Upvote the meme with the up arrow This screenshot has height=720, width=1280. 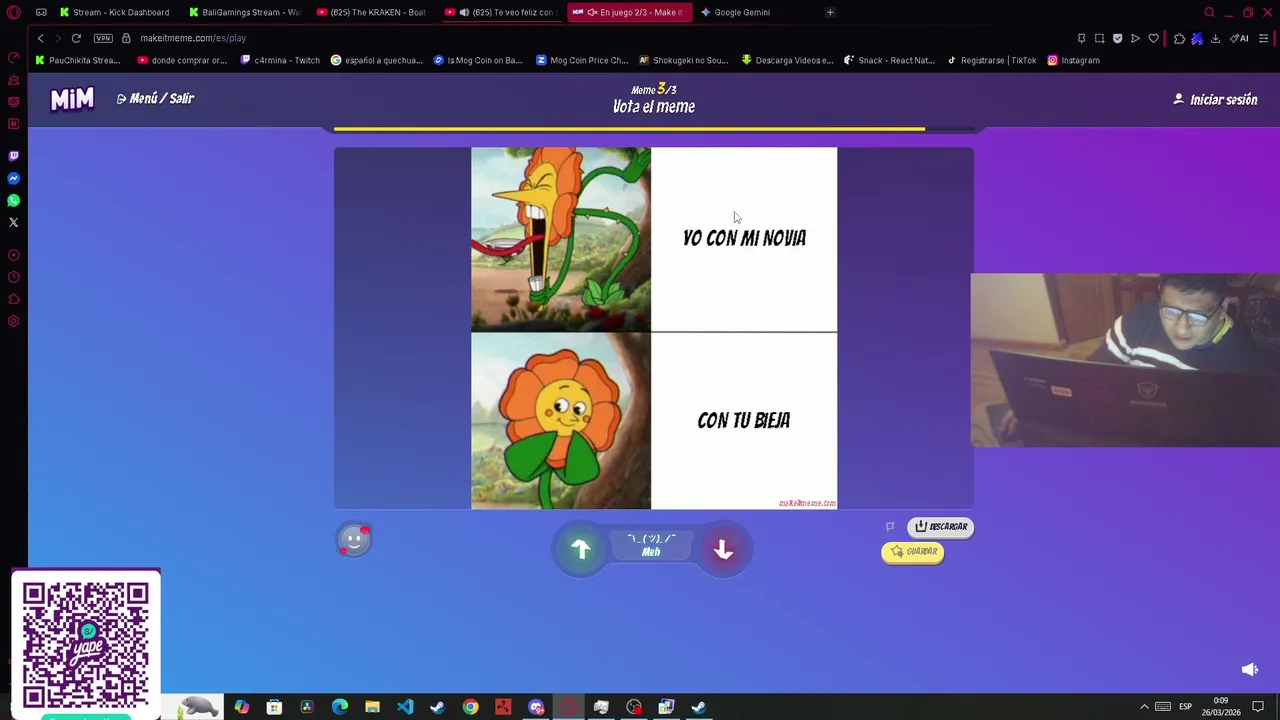pyautogui.click(x=581, y=549)
